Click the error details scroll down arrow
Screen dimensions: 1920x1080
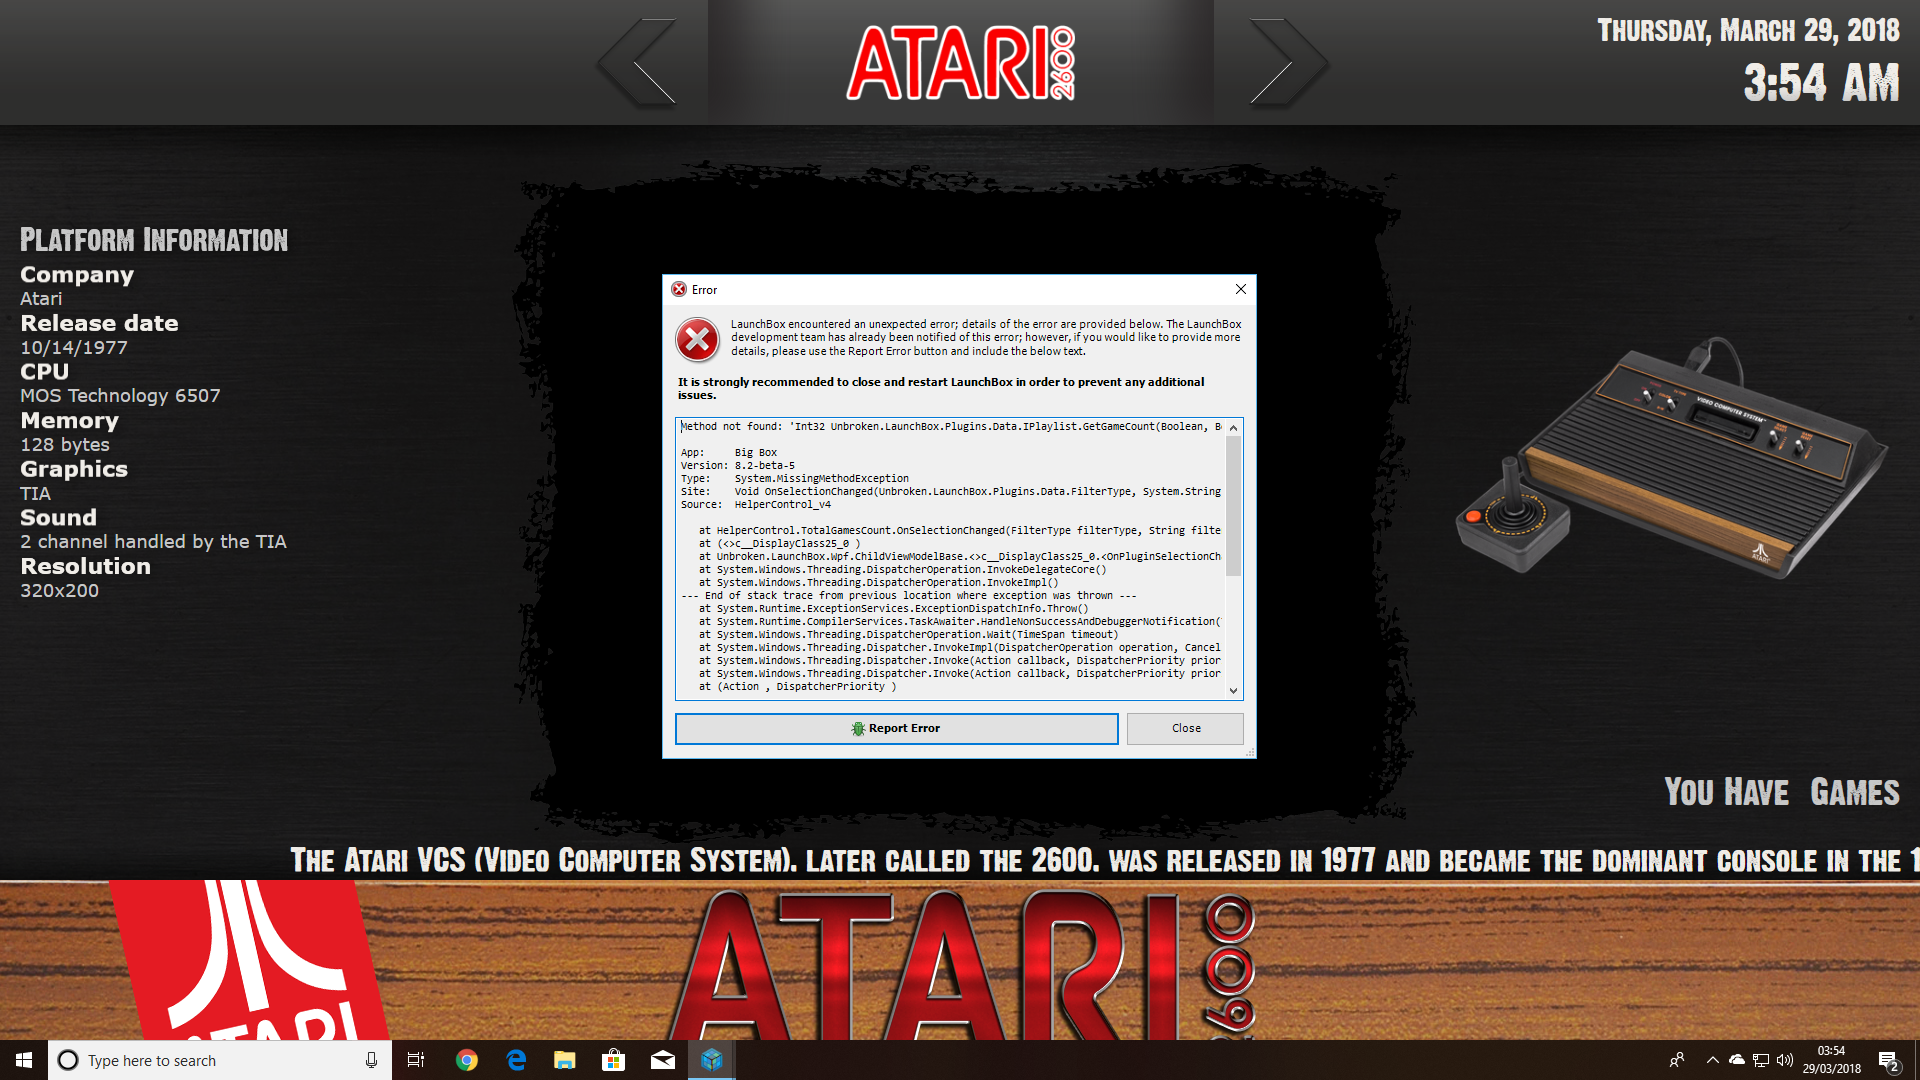[x=1233, y=690]
